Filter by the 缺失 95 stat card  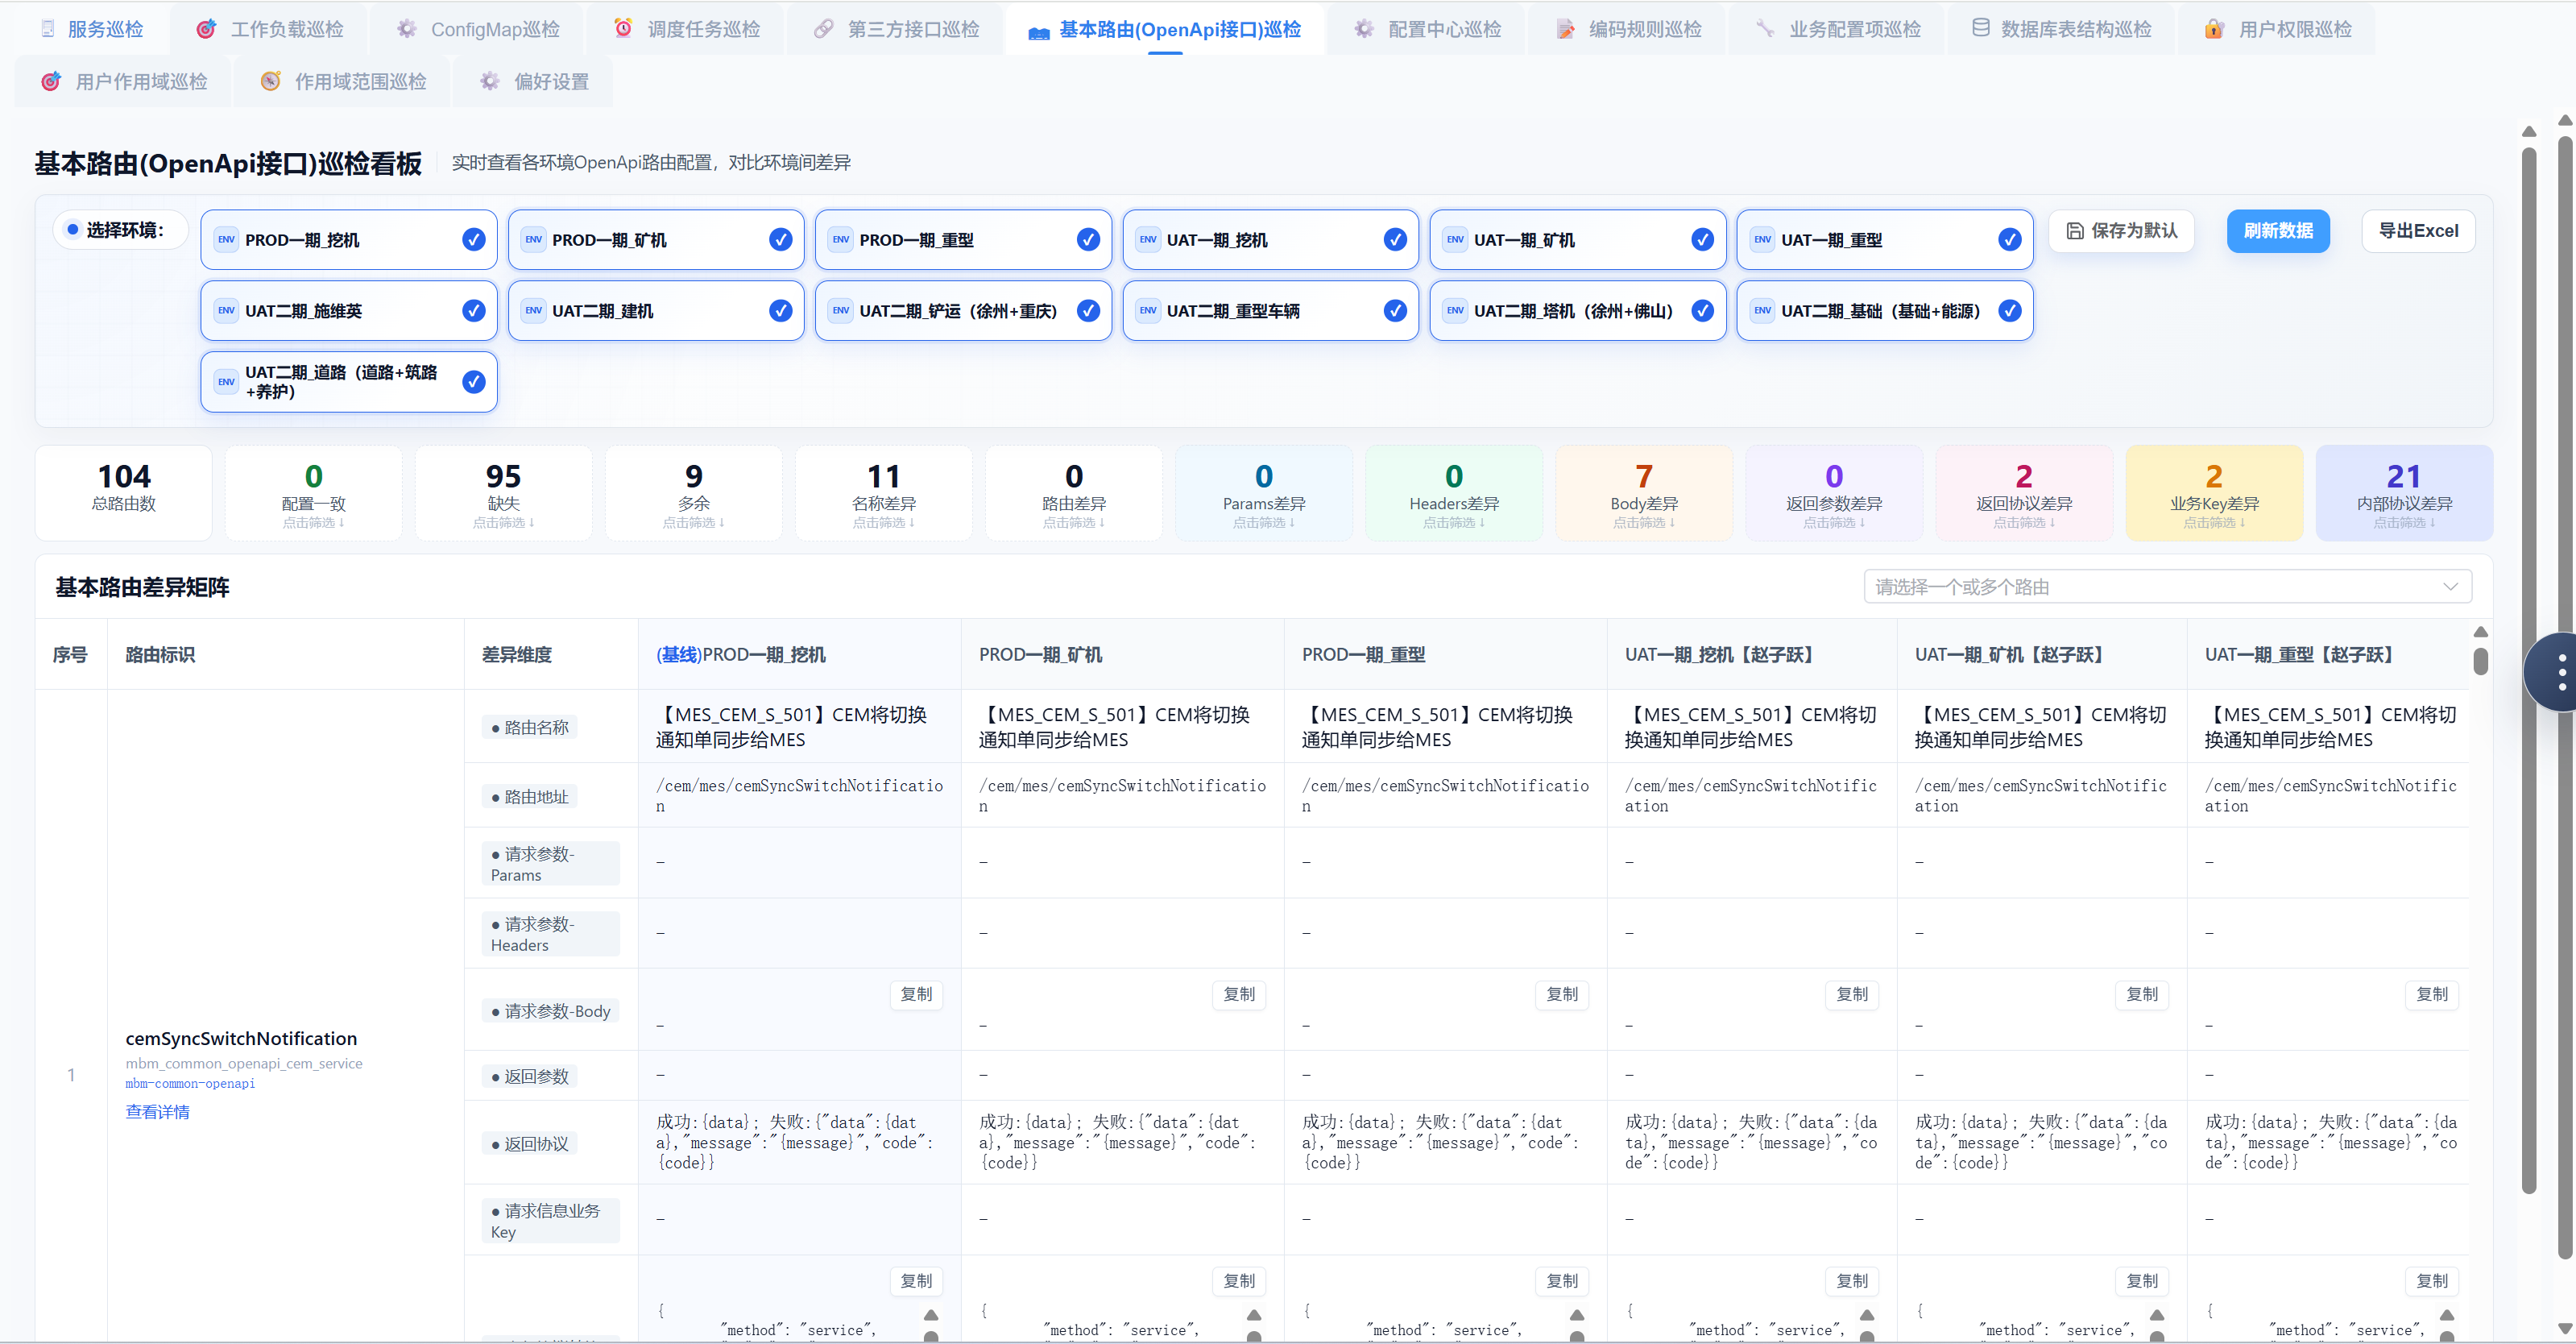pos(504,493)
